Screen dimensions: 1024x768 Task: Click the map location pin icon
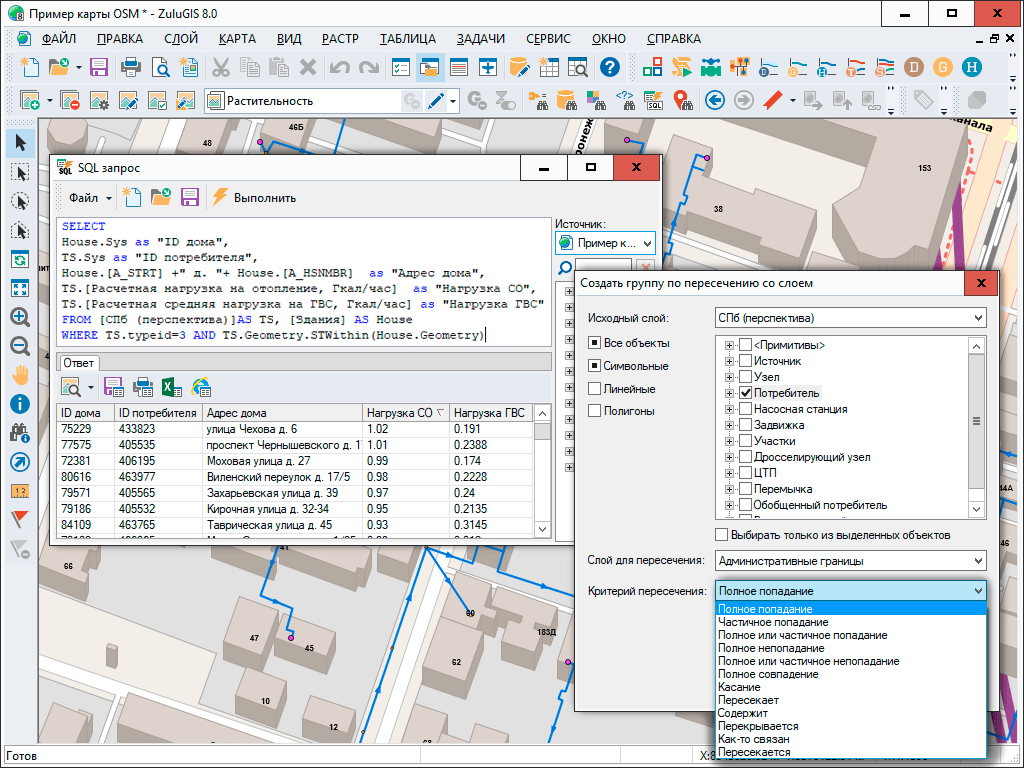coord(682,100)
